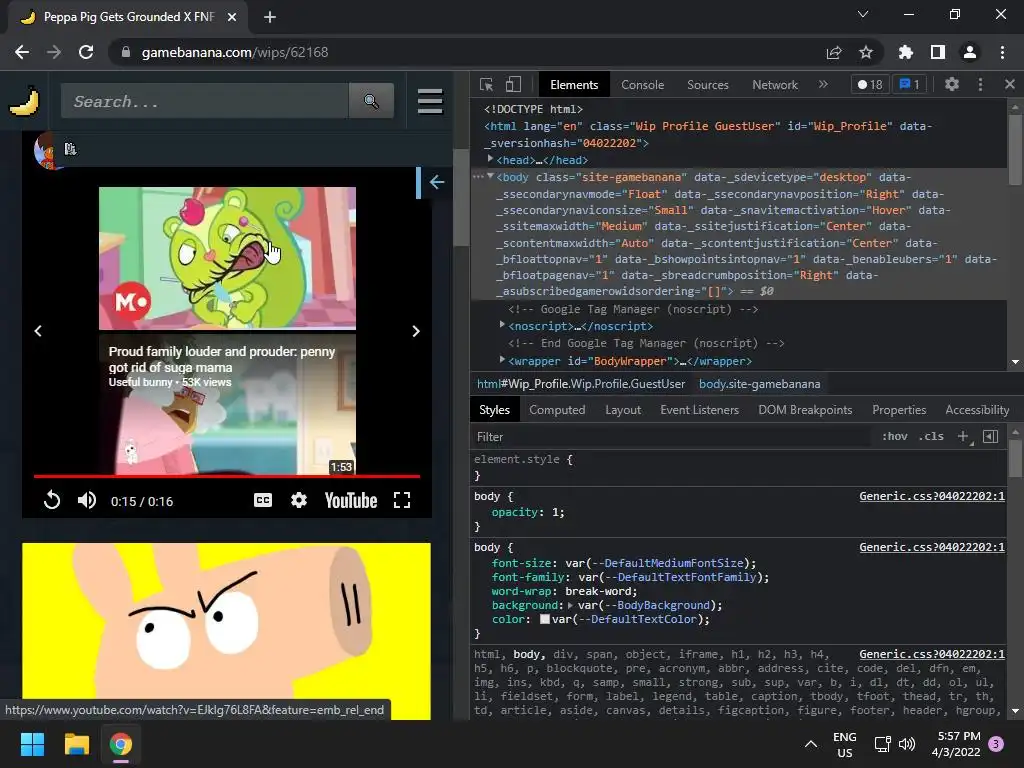Go to next media item arrow

tap(416, 331)
